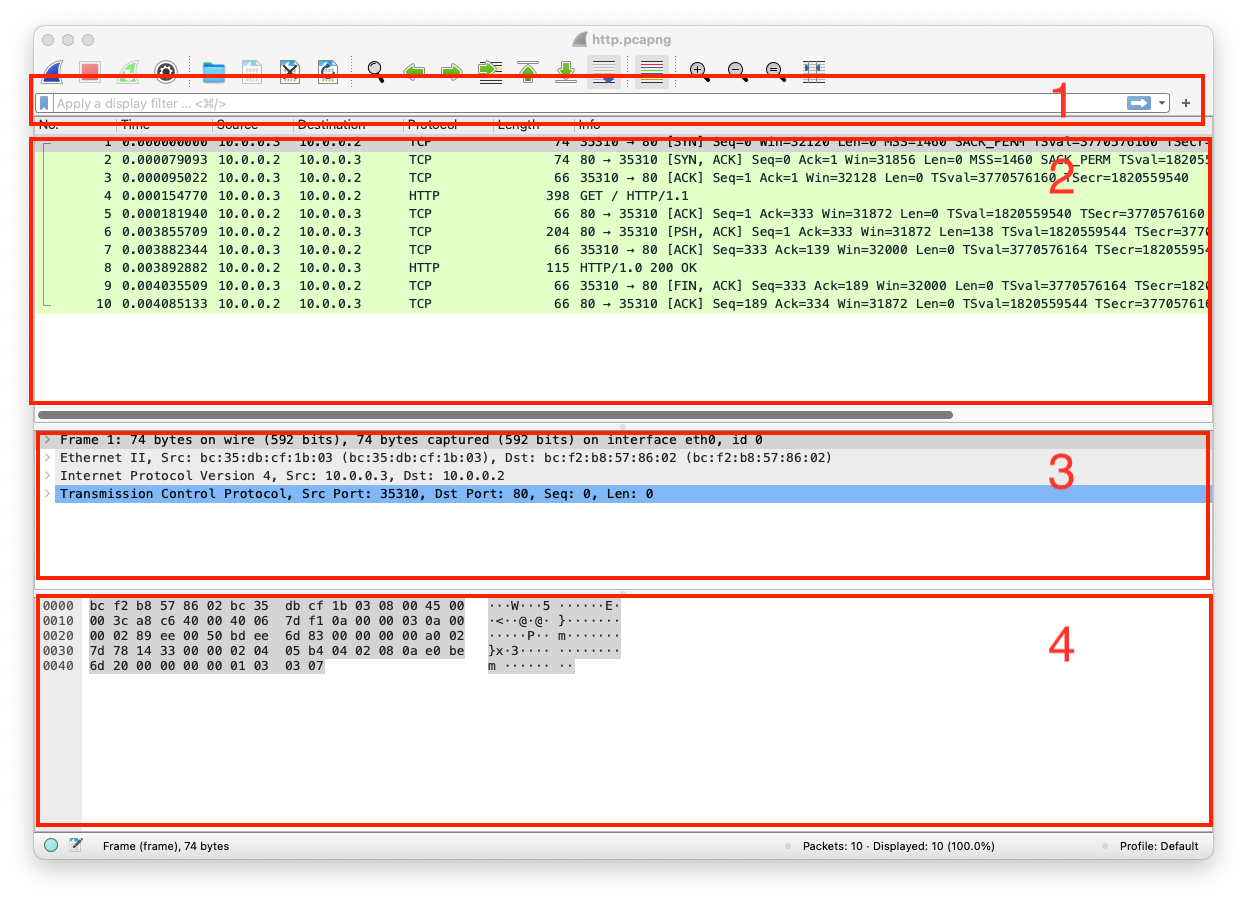This screenshot has width=1247, height=901.
Task: Open a capture file via folder icon
Action: (x=213, y=72)
